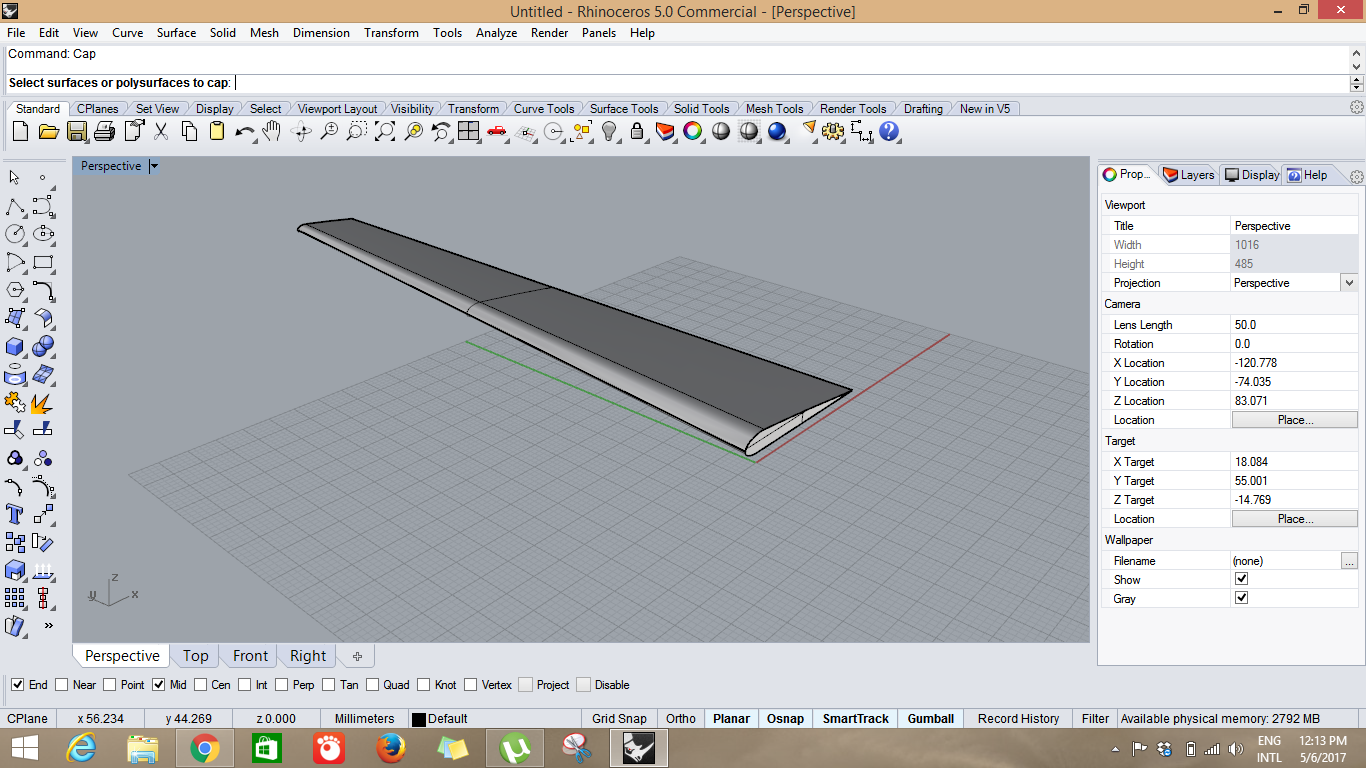Toggle Grid Snap in the status bar
The image size is (1366, 768).
619,719
